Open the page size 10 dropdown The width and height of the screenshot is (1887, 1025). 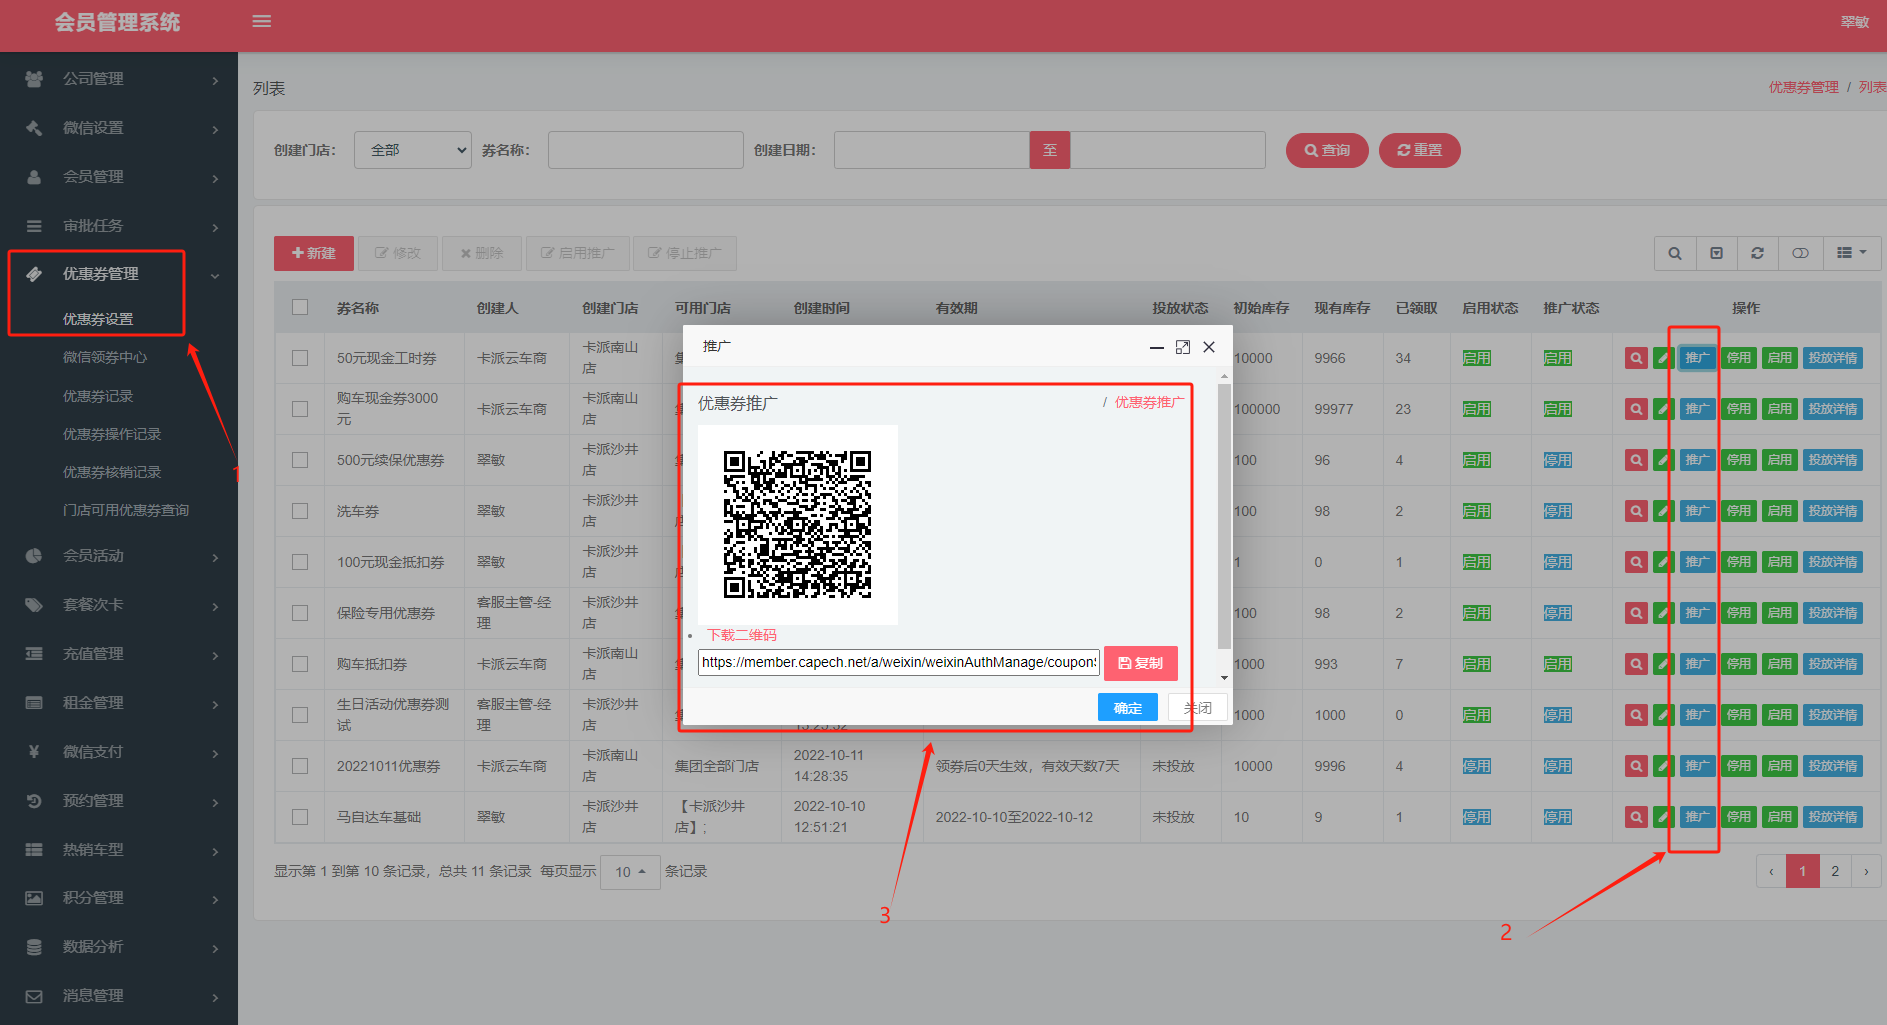(x=629, y=872)
